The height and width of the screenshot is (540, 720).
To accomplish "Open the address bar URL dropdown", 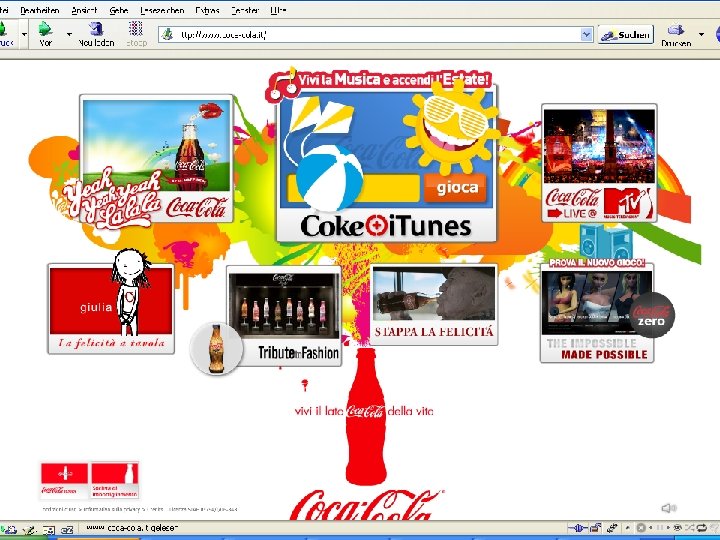I will [x=586, y=34].
